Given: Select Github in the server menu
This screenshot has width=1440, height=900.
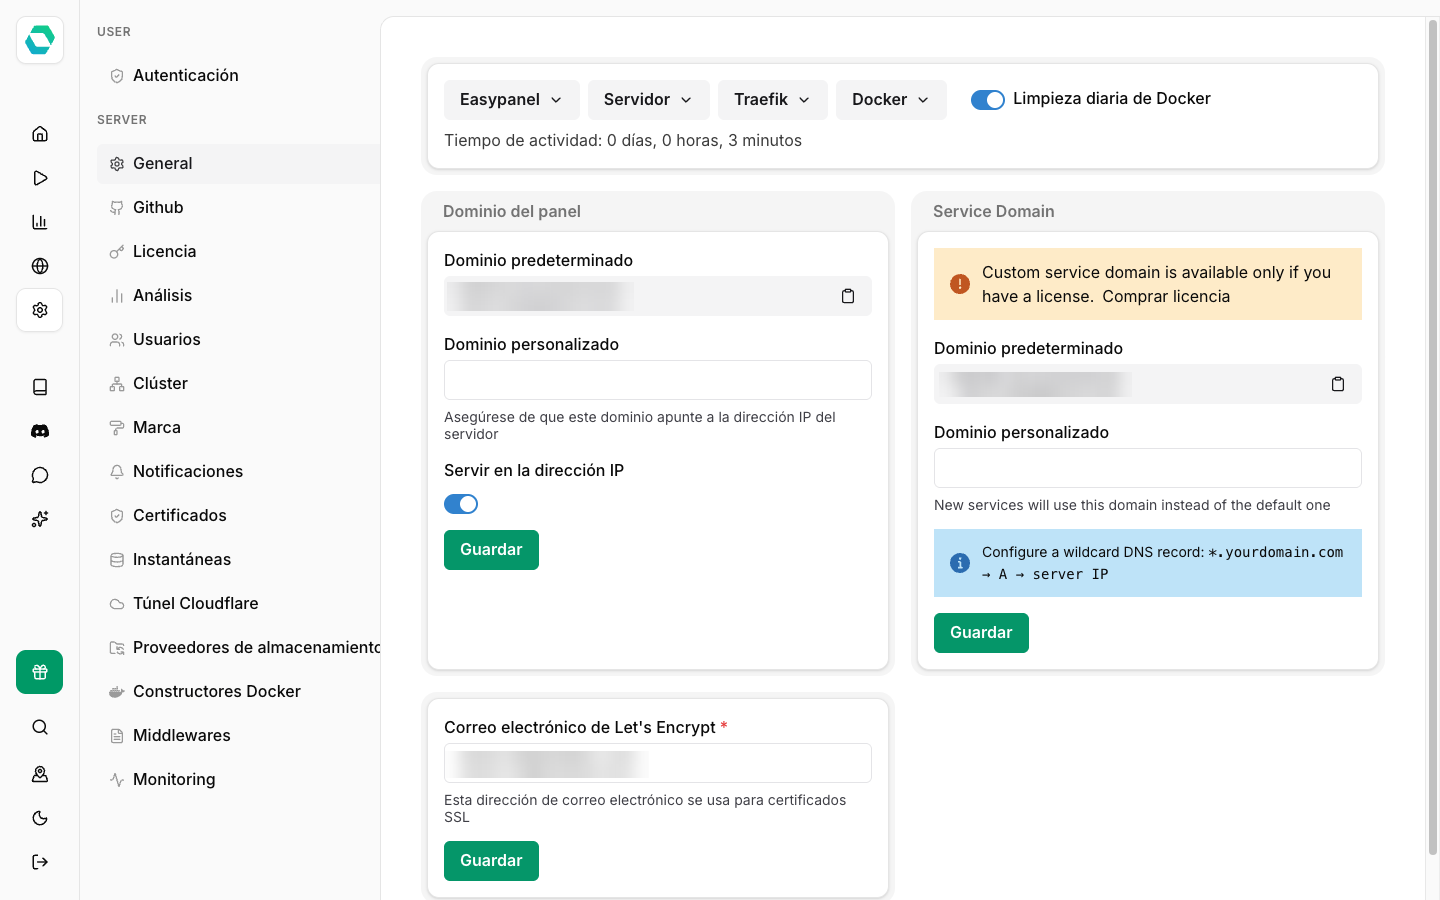Looking at the screenshot, I should coord(238,208).
